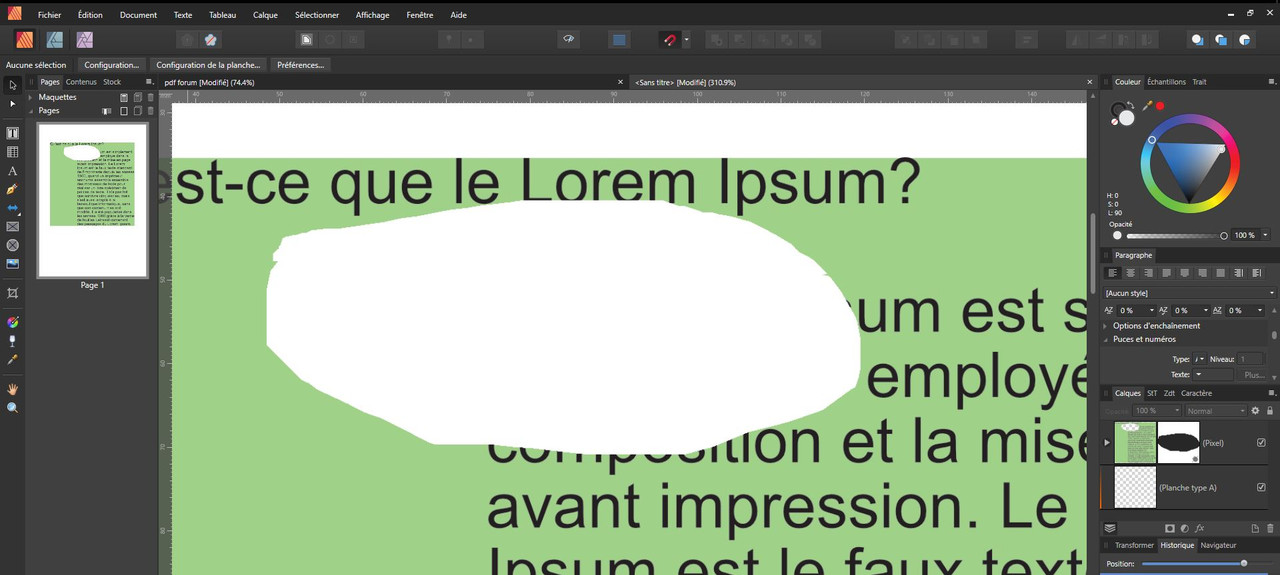Switch to the Photo persona icon

pos(85,40)
